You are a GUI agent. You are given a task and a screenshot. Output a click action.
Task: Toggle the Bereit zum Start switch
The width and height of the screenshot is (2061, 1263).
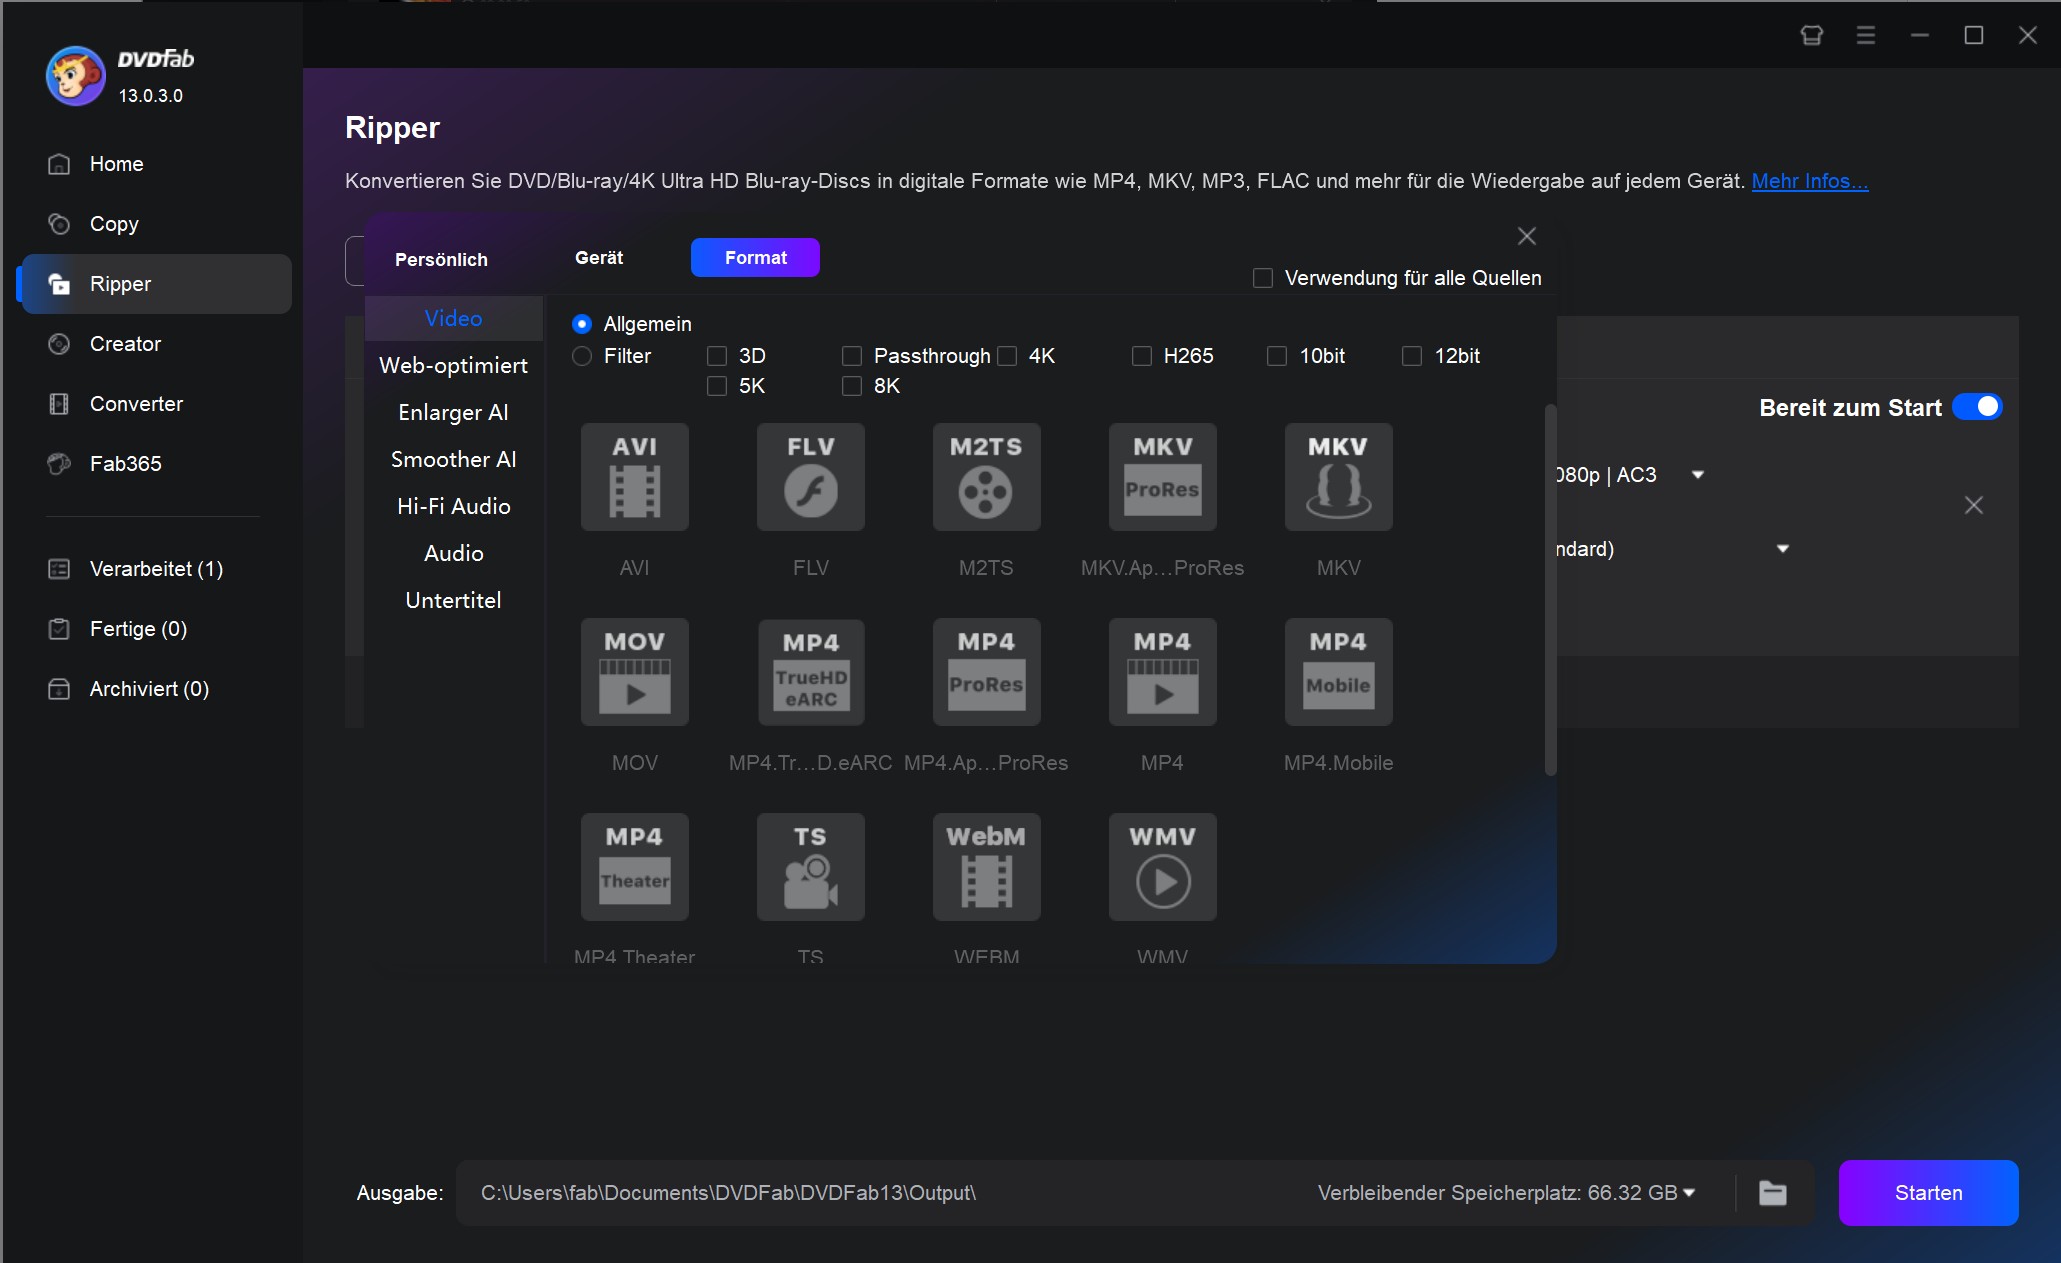tap(1977, 407)
